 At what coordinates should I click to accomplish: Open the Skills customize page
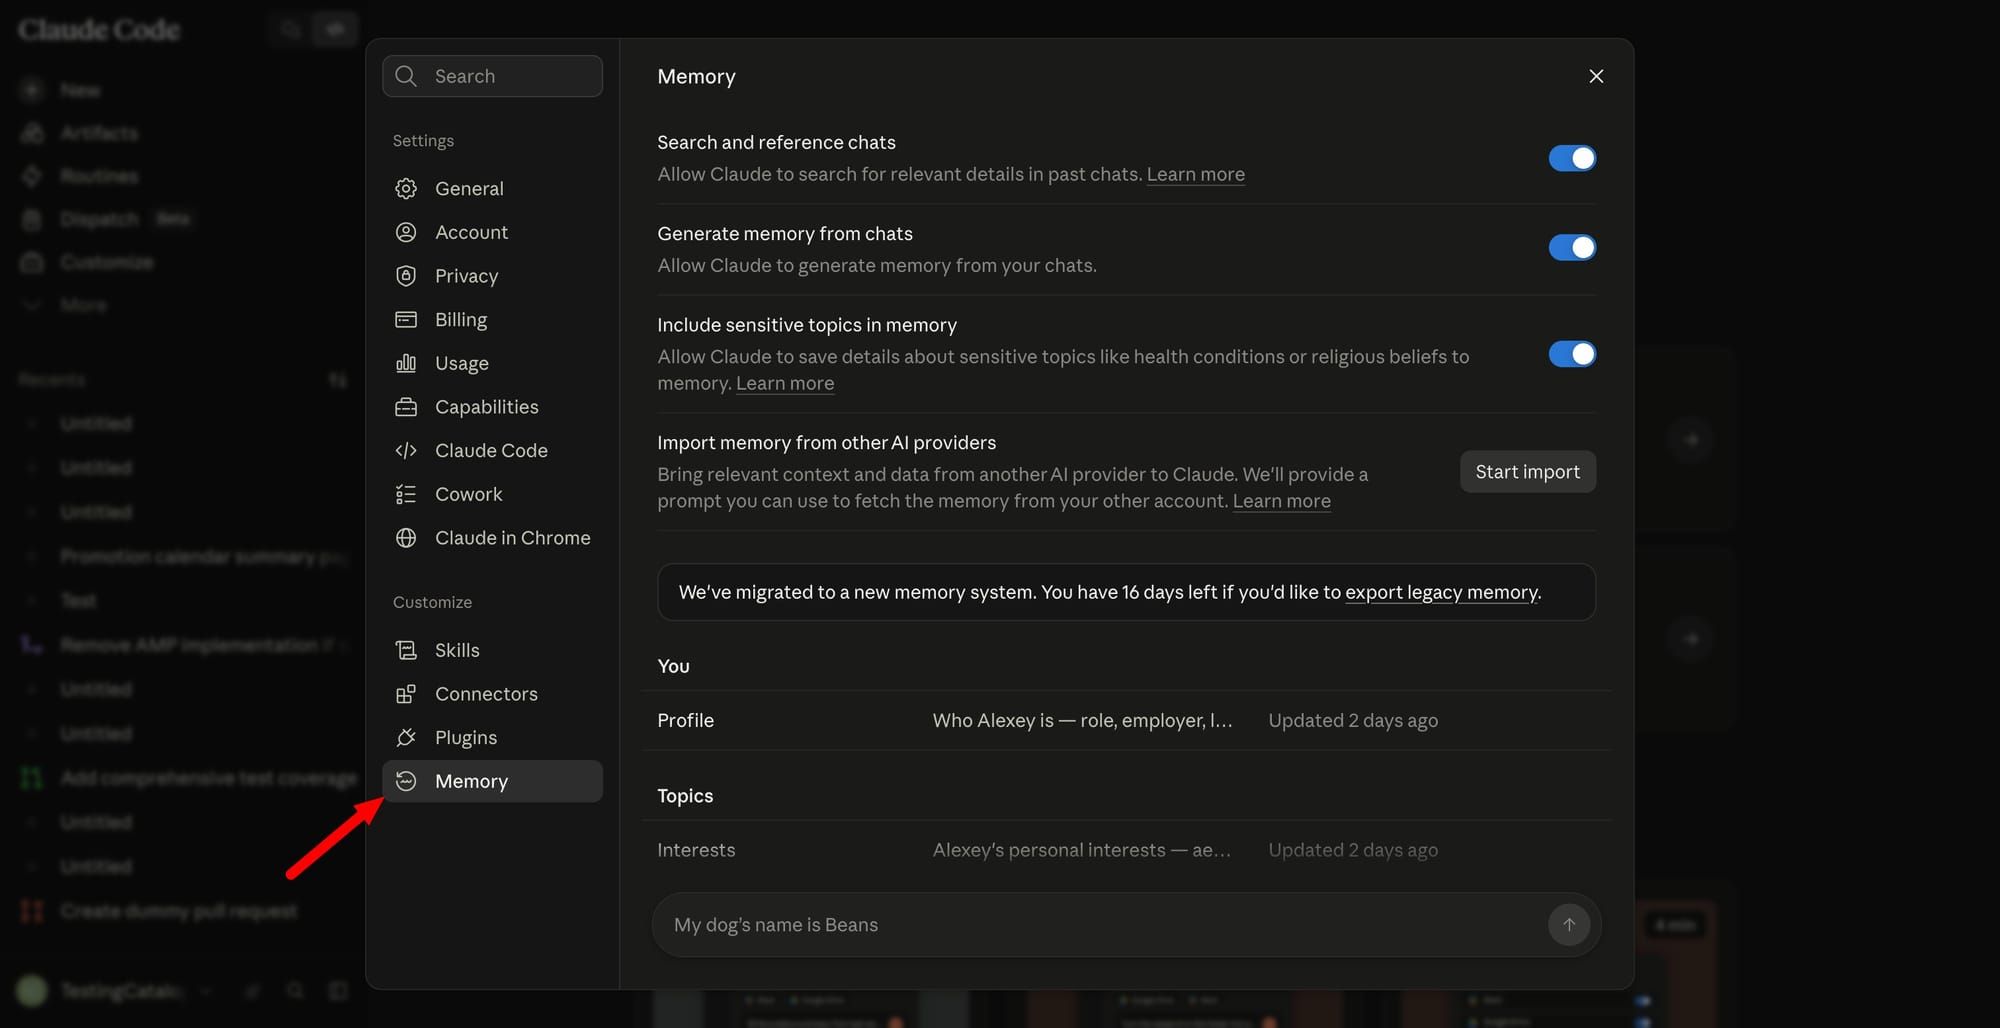click(492, 650)
